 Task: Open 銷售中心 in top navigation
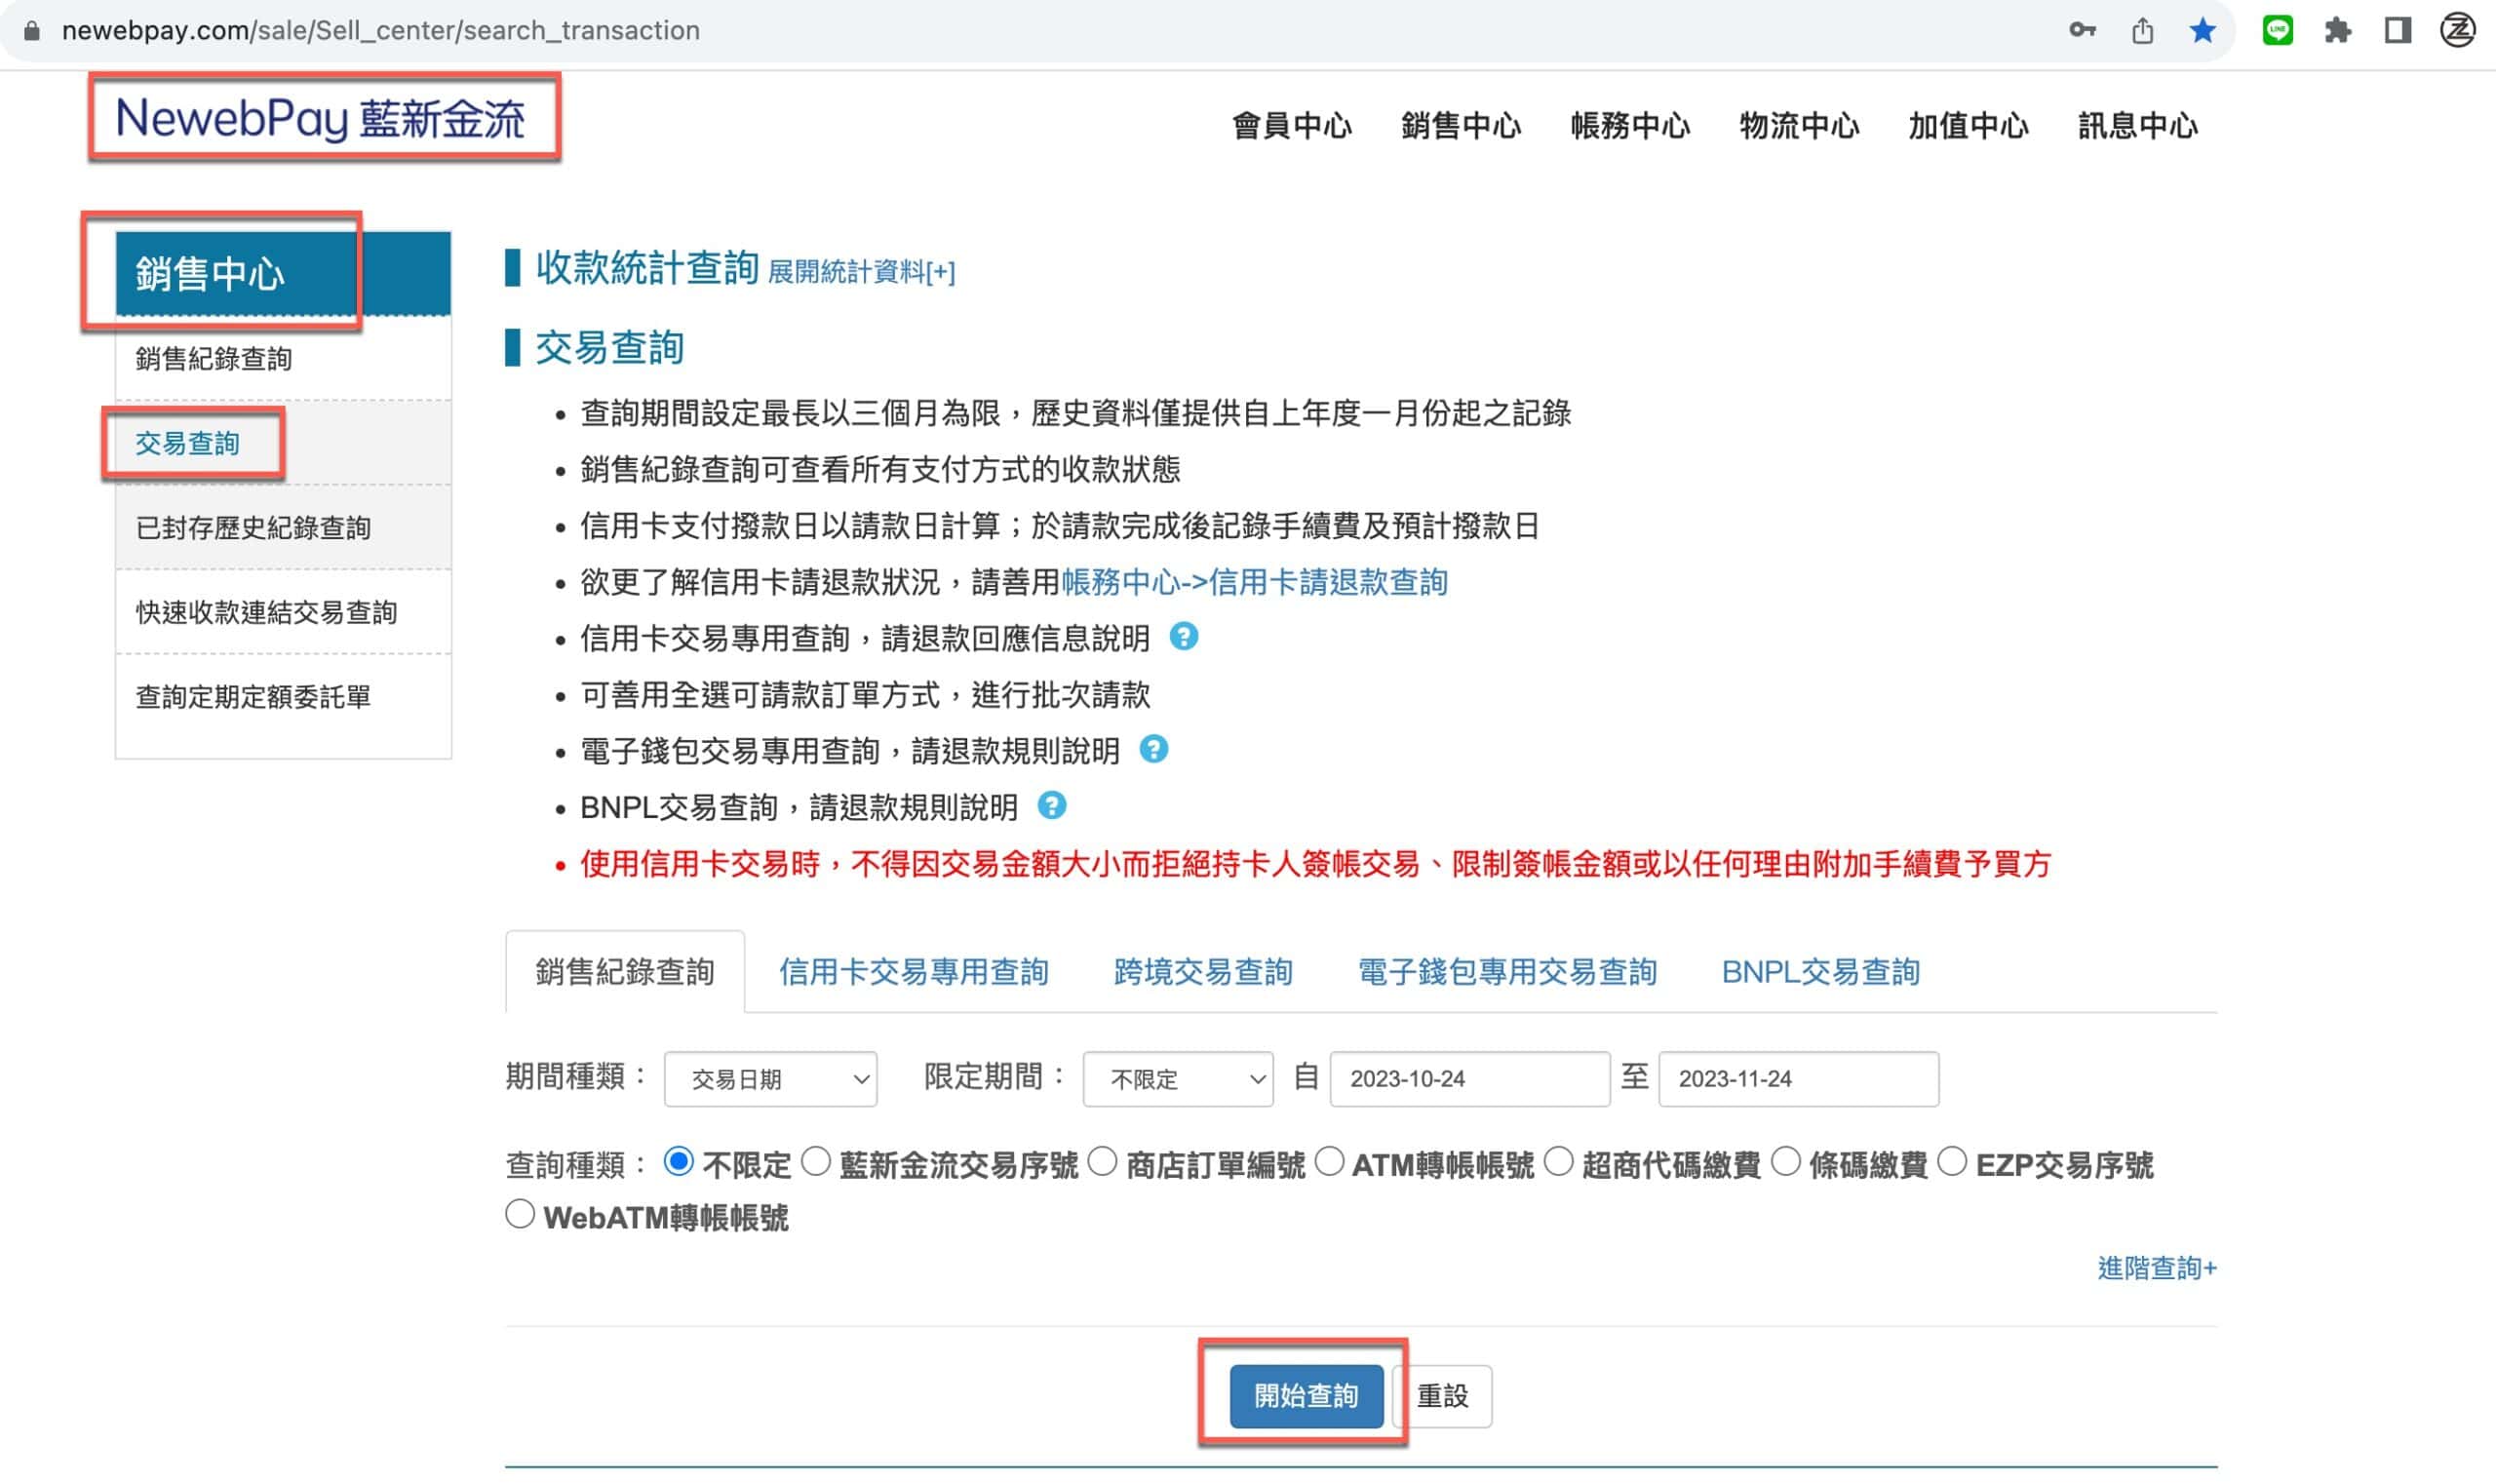pyautogui.click(x=1460, y=126)
